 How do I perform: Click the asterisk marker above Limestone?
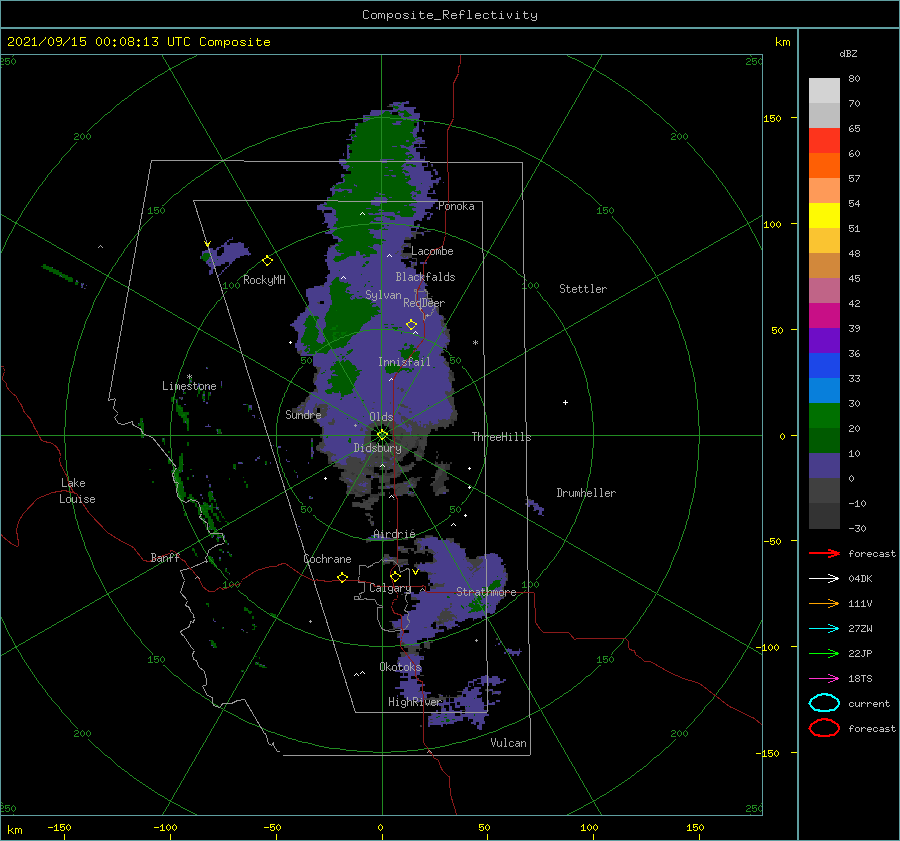pyautogui.click(x=189, y=377)
